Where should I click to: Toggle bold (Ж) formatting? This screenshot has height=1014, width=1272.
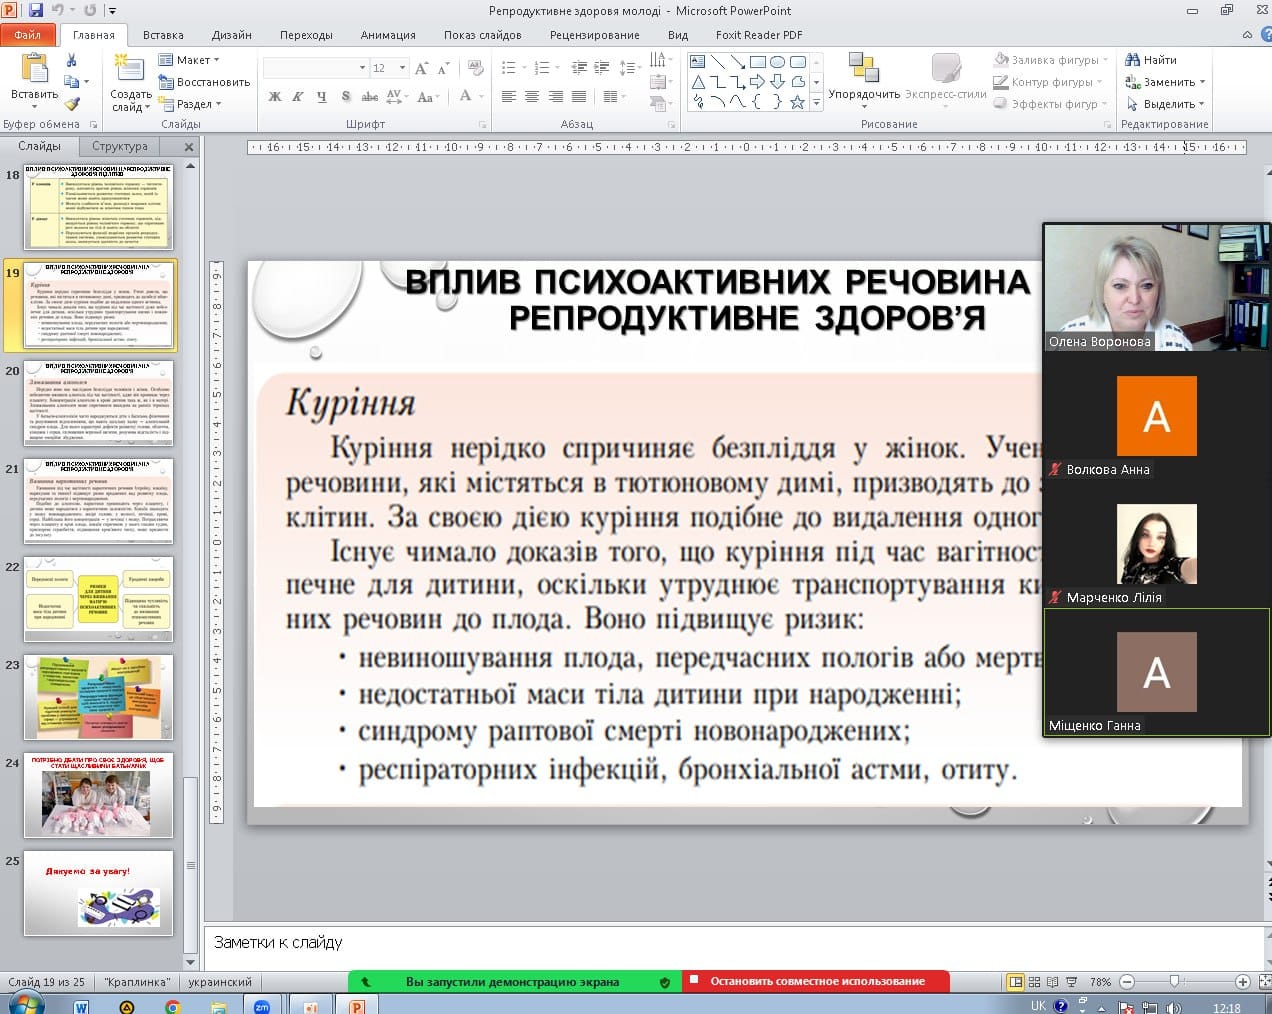(x=275, y=97)
